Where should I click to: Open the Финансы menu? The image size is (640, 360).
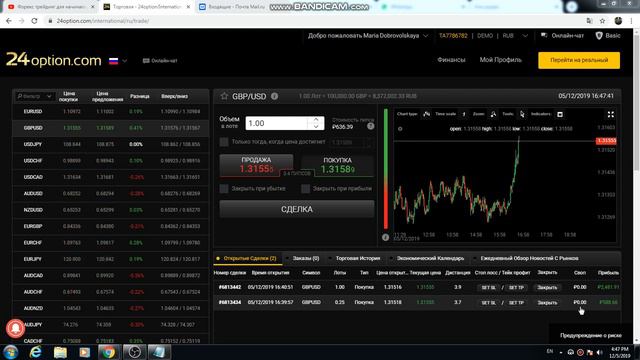[451, 60]
